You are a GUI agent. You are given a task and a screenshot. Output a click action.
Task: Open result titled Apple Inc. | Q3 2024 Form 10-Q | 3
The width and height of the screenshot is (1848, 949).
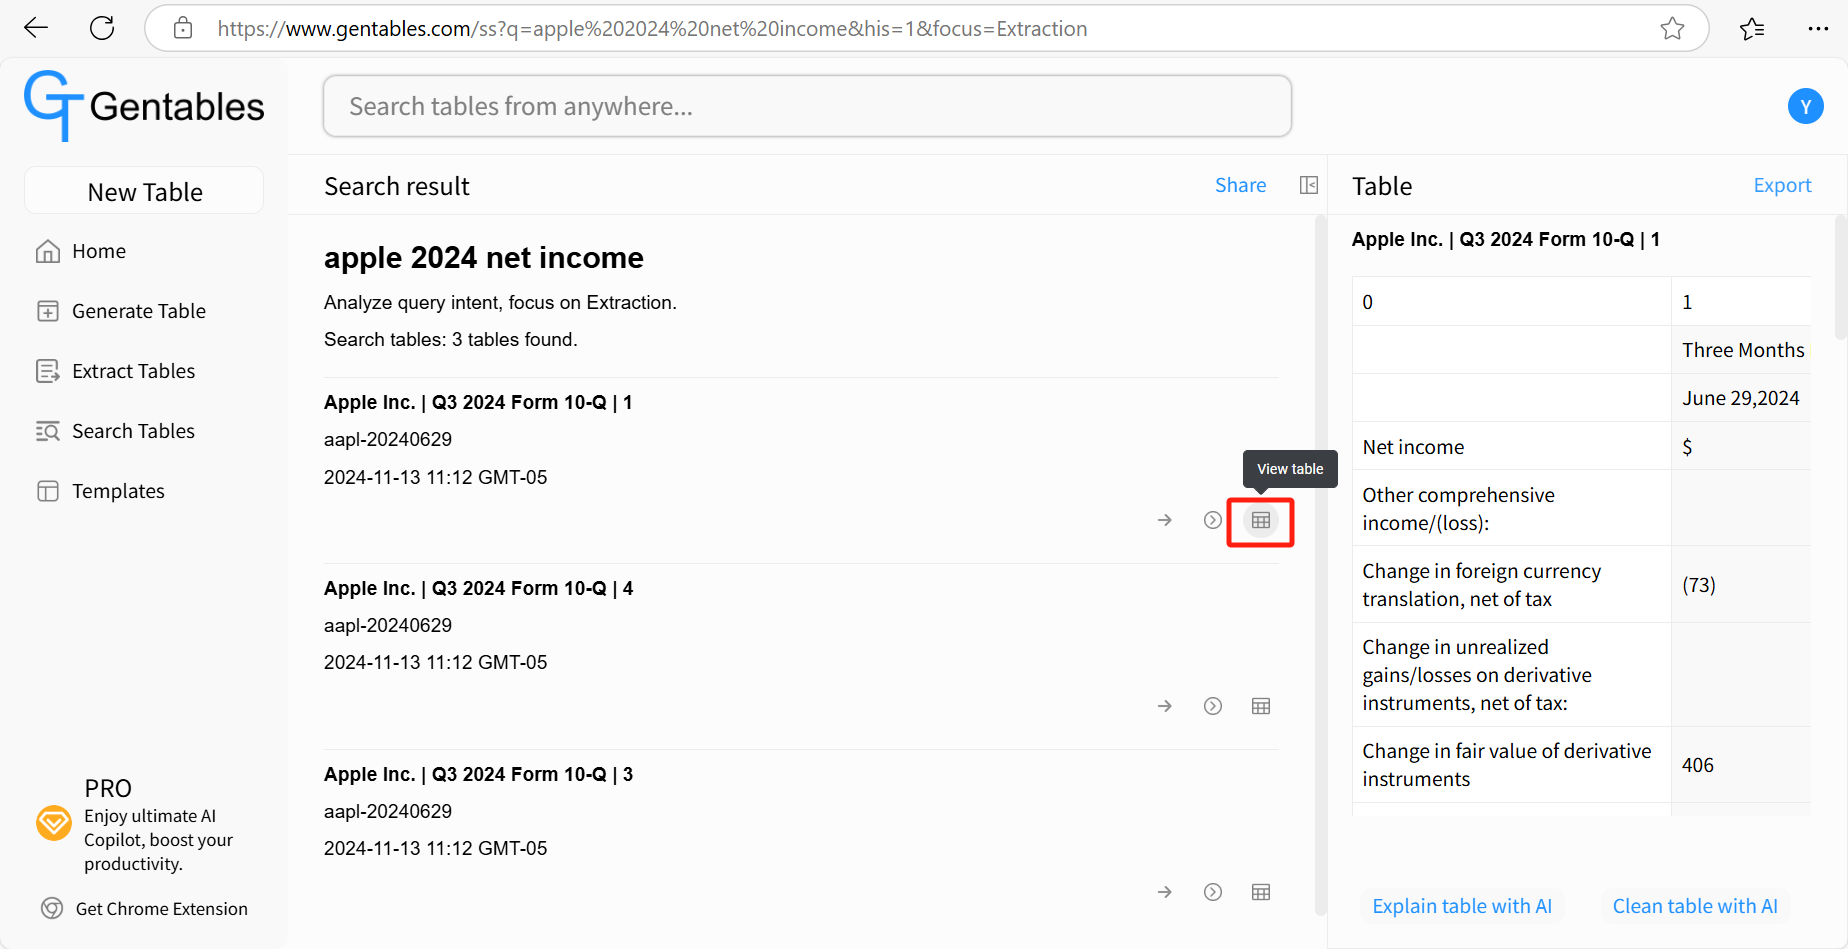pos(478,774)
